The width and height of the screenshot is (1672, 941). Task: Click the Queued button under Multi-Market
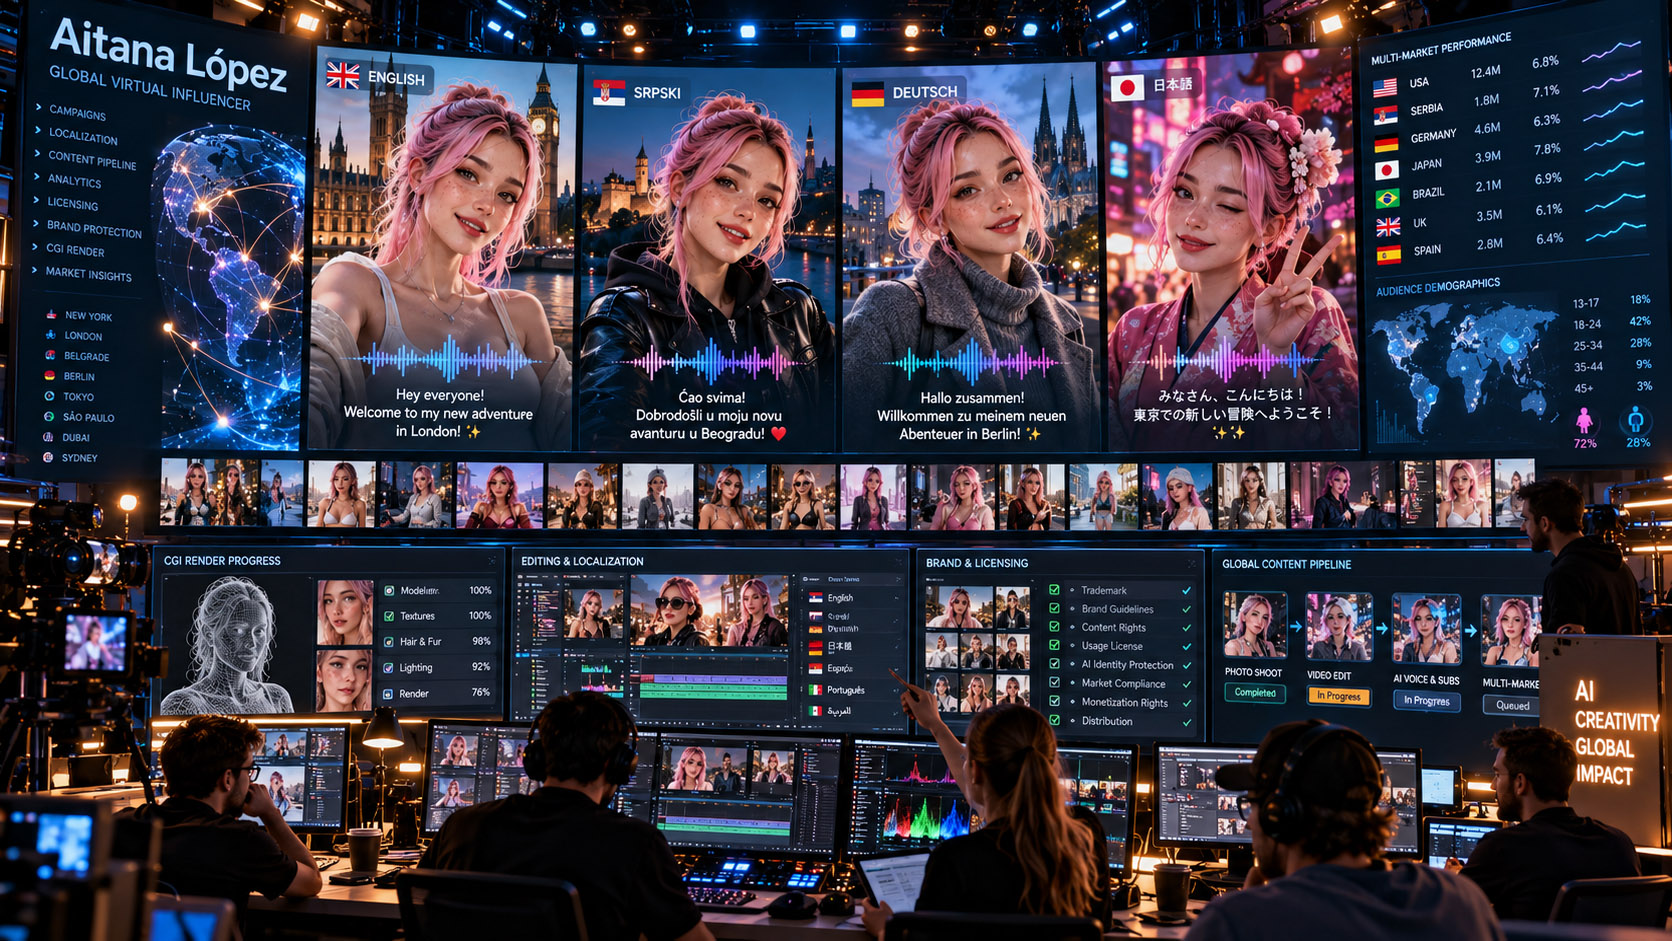point(1512,705)
